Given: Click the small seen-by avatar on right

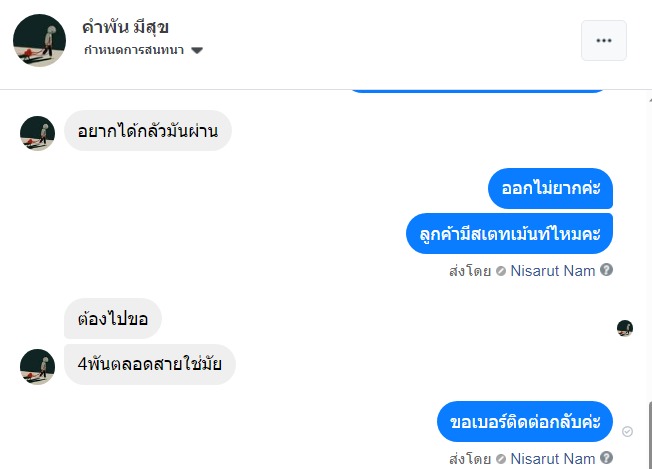Looking at the screenshot, I should click(625, 328).
